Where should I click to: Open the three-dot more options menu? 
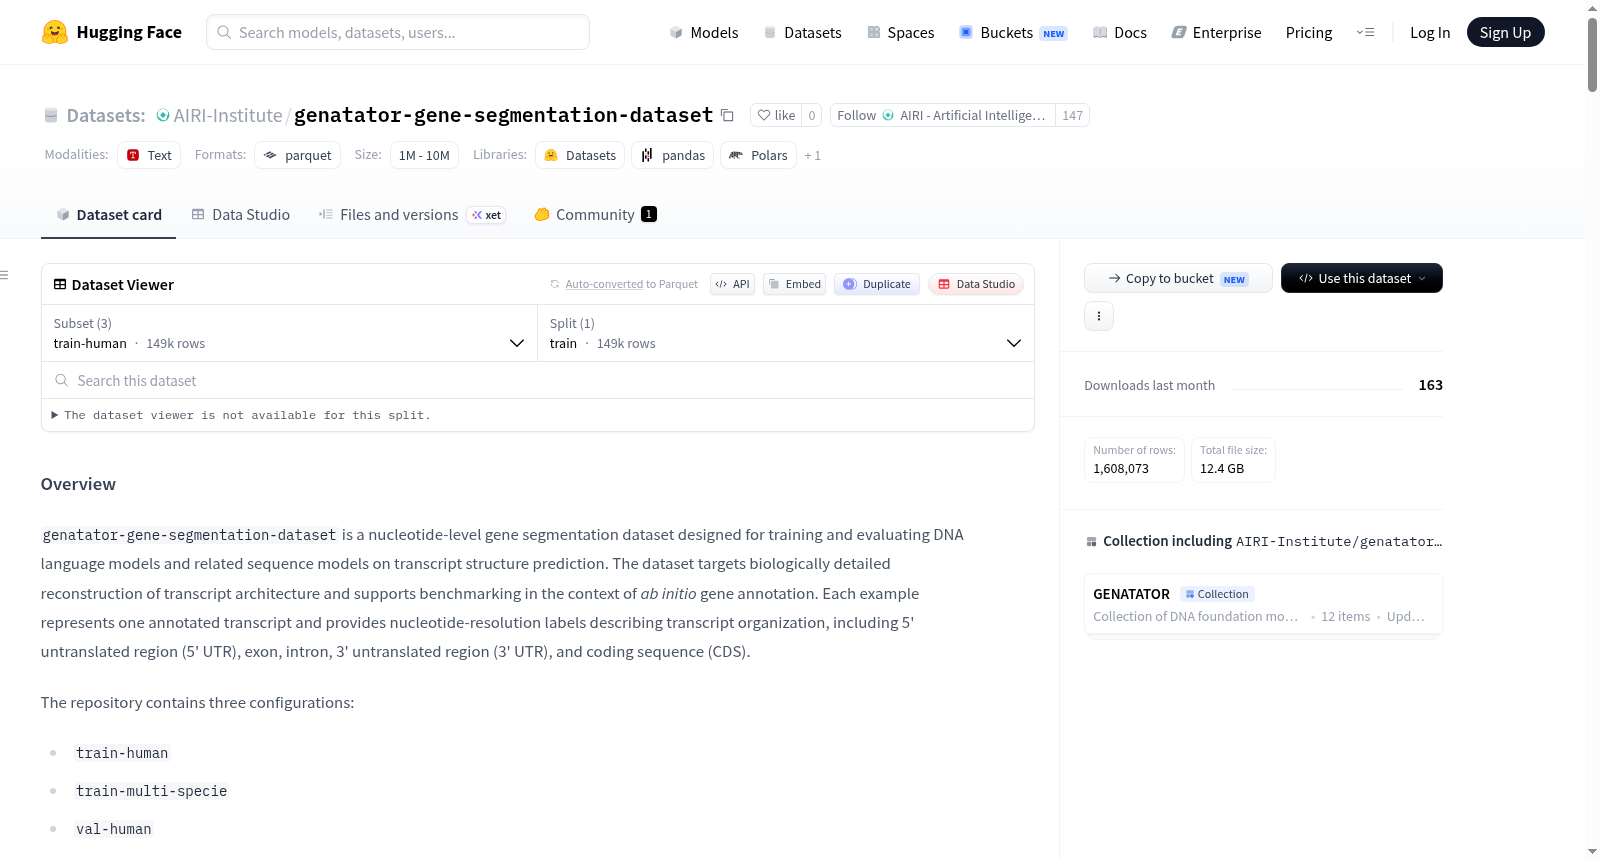click(1099, 316)
